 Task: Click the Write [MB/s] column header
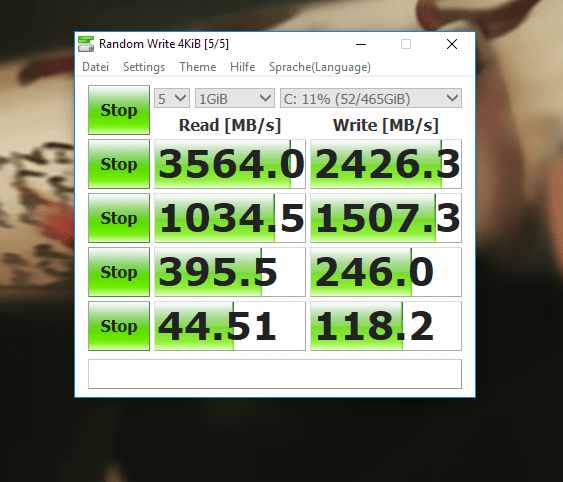[x=386, y=125]
